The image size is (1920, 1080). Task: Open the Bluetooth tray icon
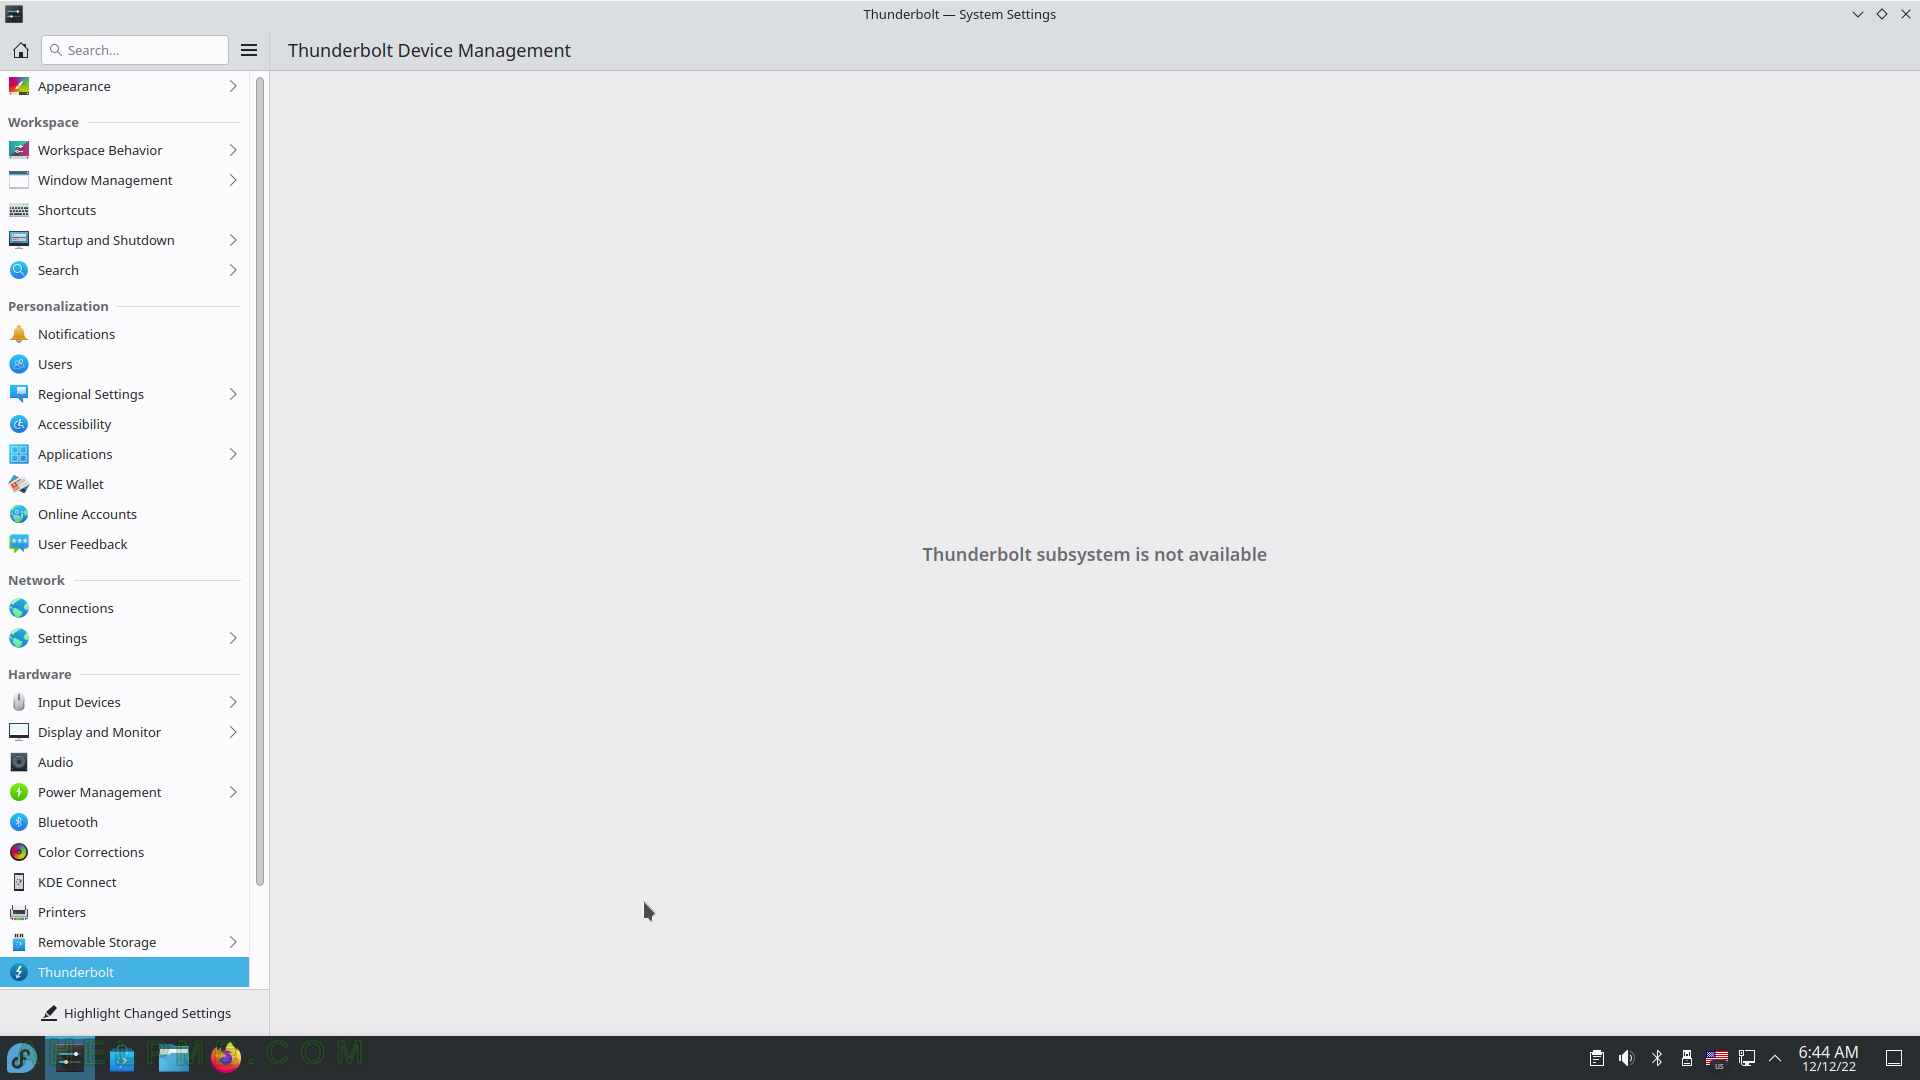click(1657, 1058)
